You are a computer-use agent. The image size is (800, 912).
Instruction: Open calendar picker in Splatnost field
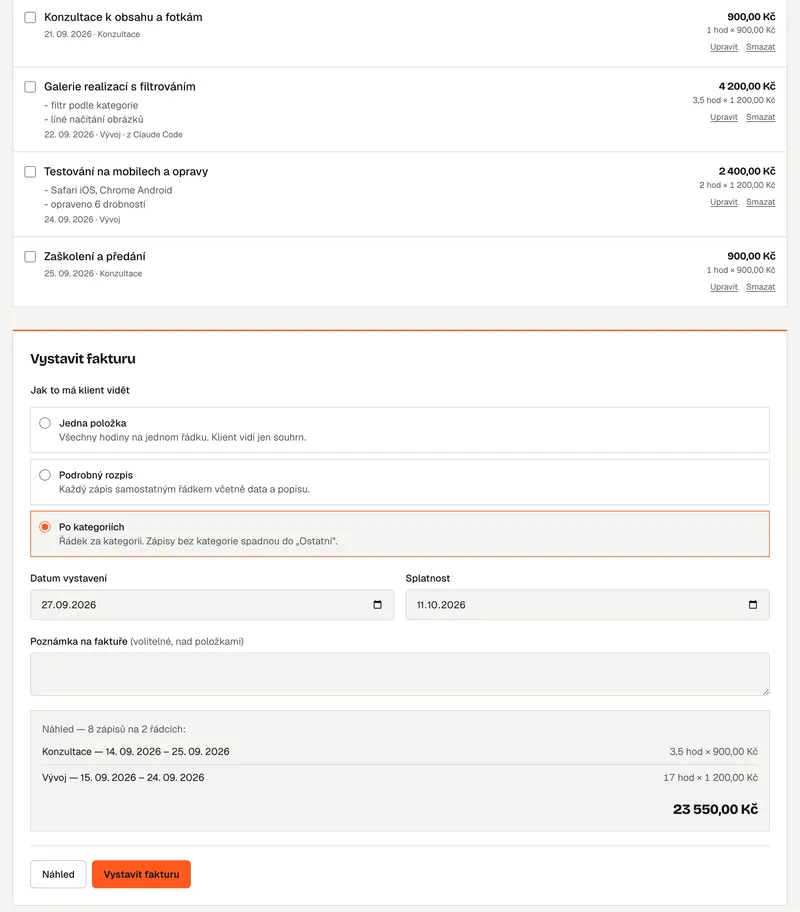pos(752,605)
